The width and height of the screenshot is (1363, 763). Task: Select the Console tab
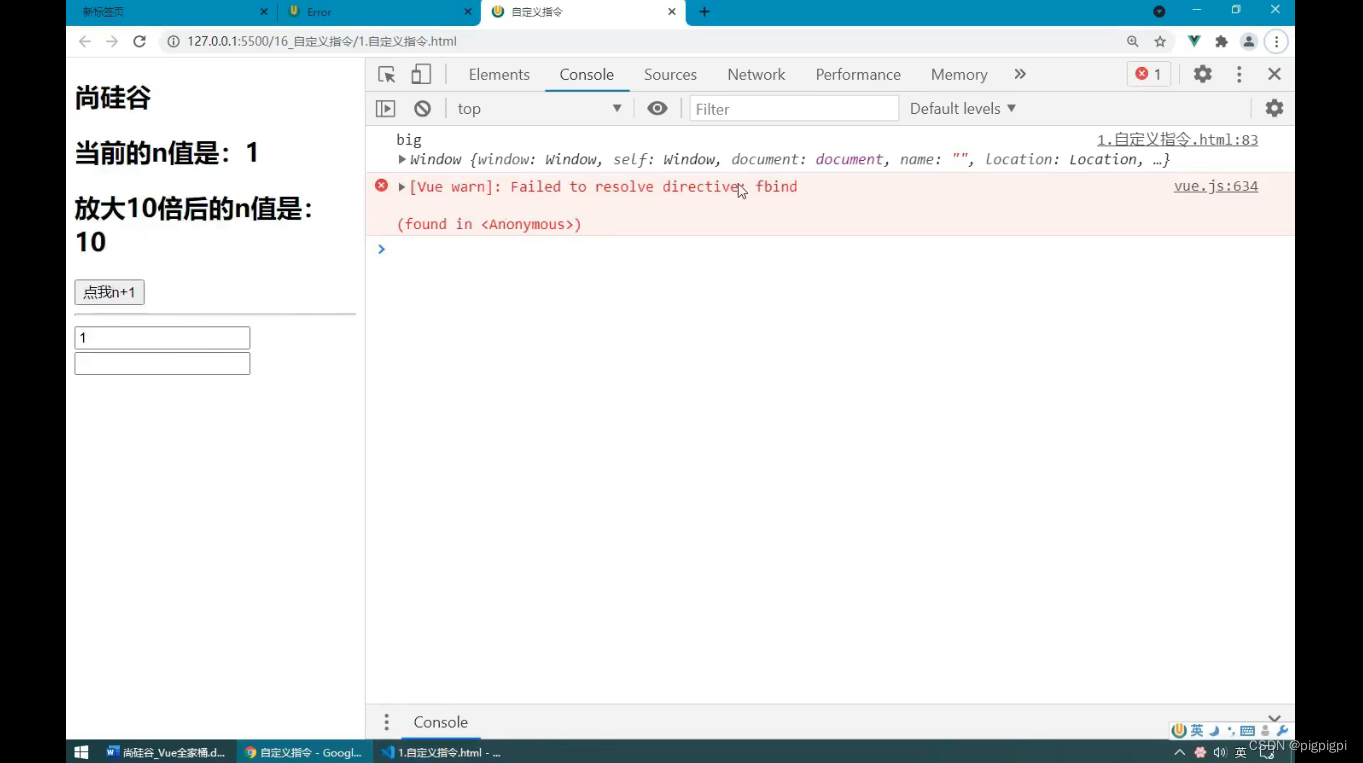coord(587,74)
